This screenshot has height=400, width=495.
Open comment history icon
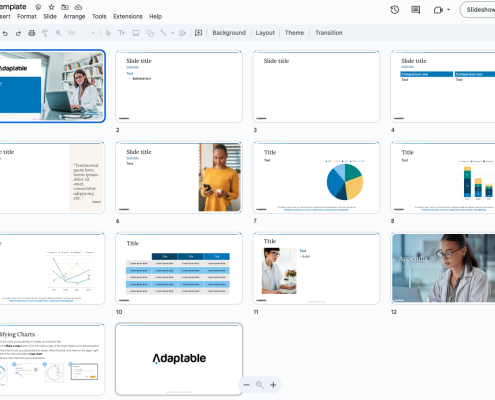(x=415, y=10)
